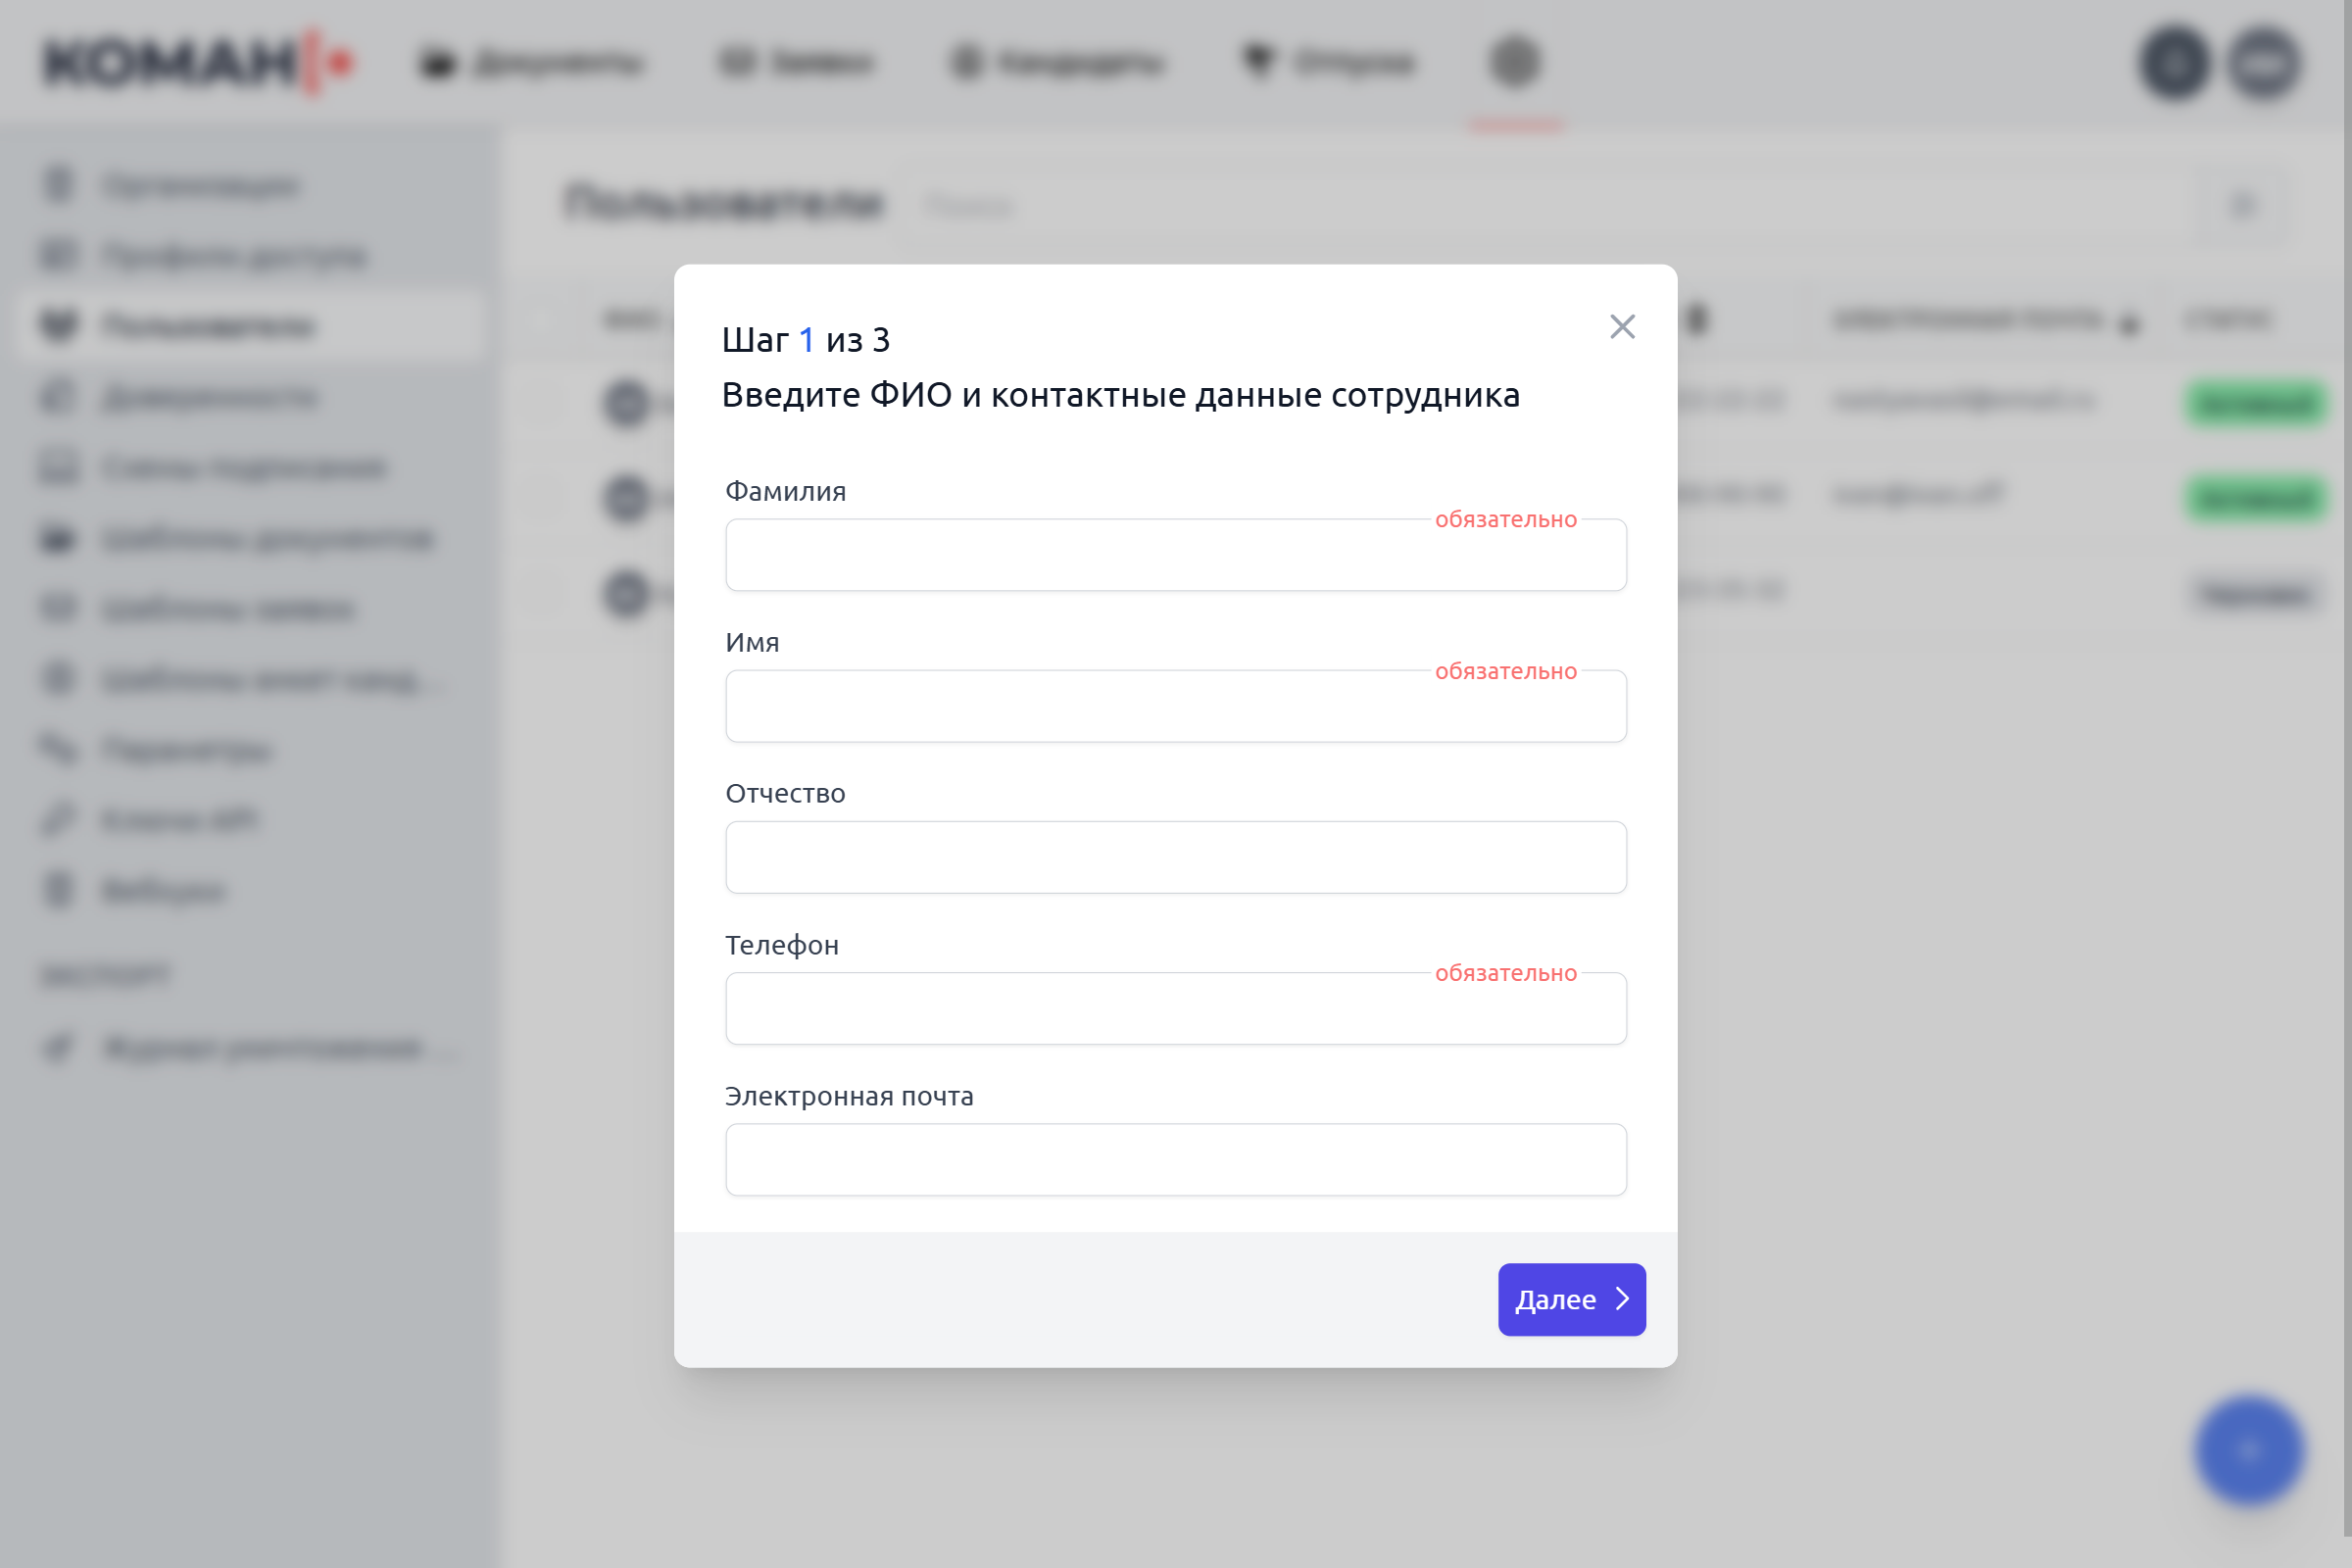Click into the Имя field
The width and height of the screenshot is (2352, 1568).
tap(1175, 707)
